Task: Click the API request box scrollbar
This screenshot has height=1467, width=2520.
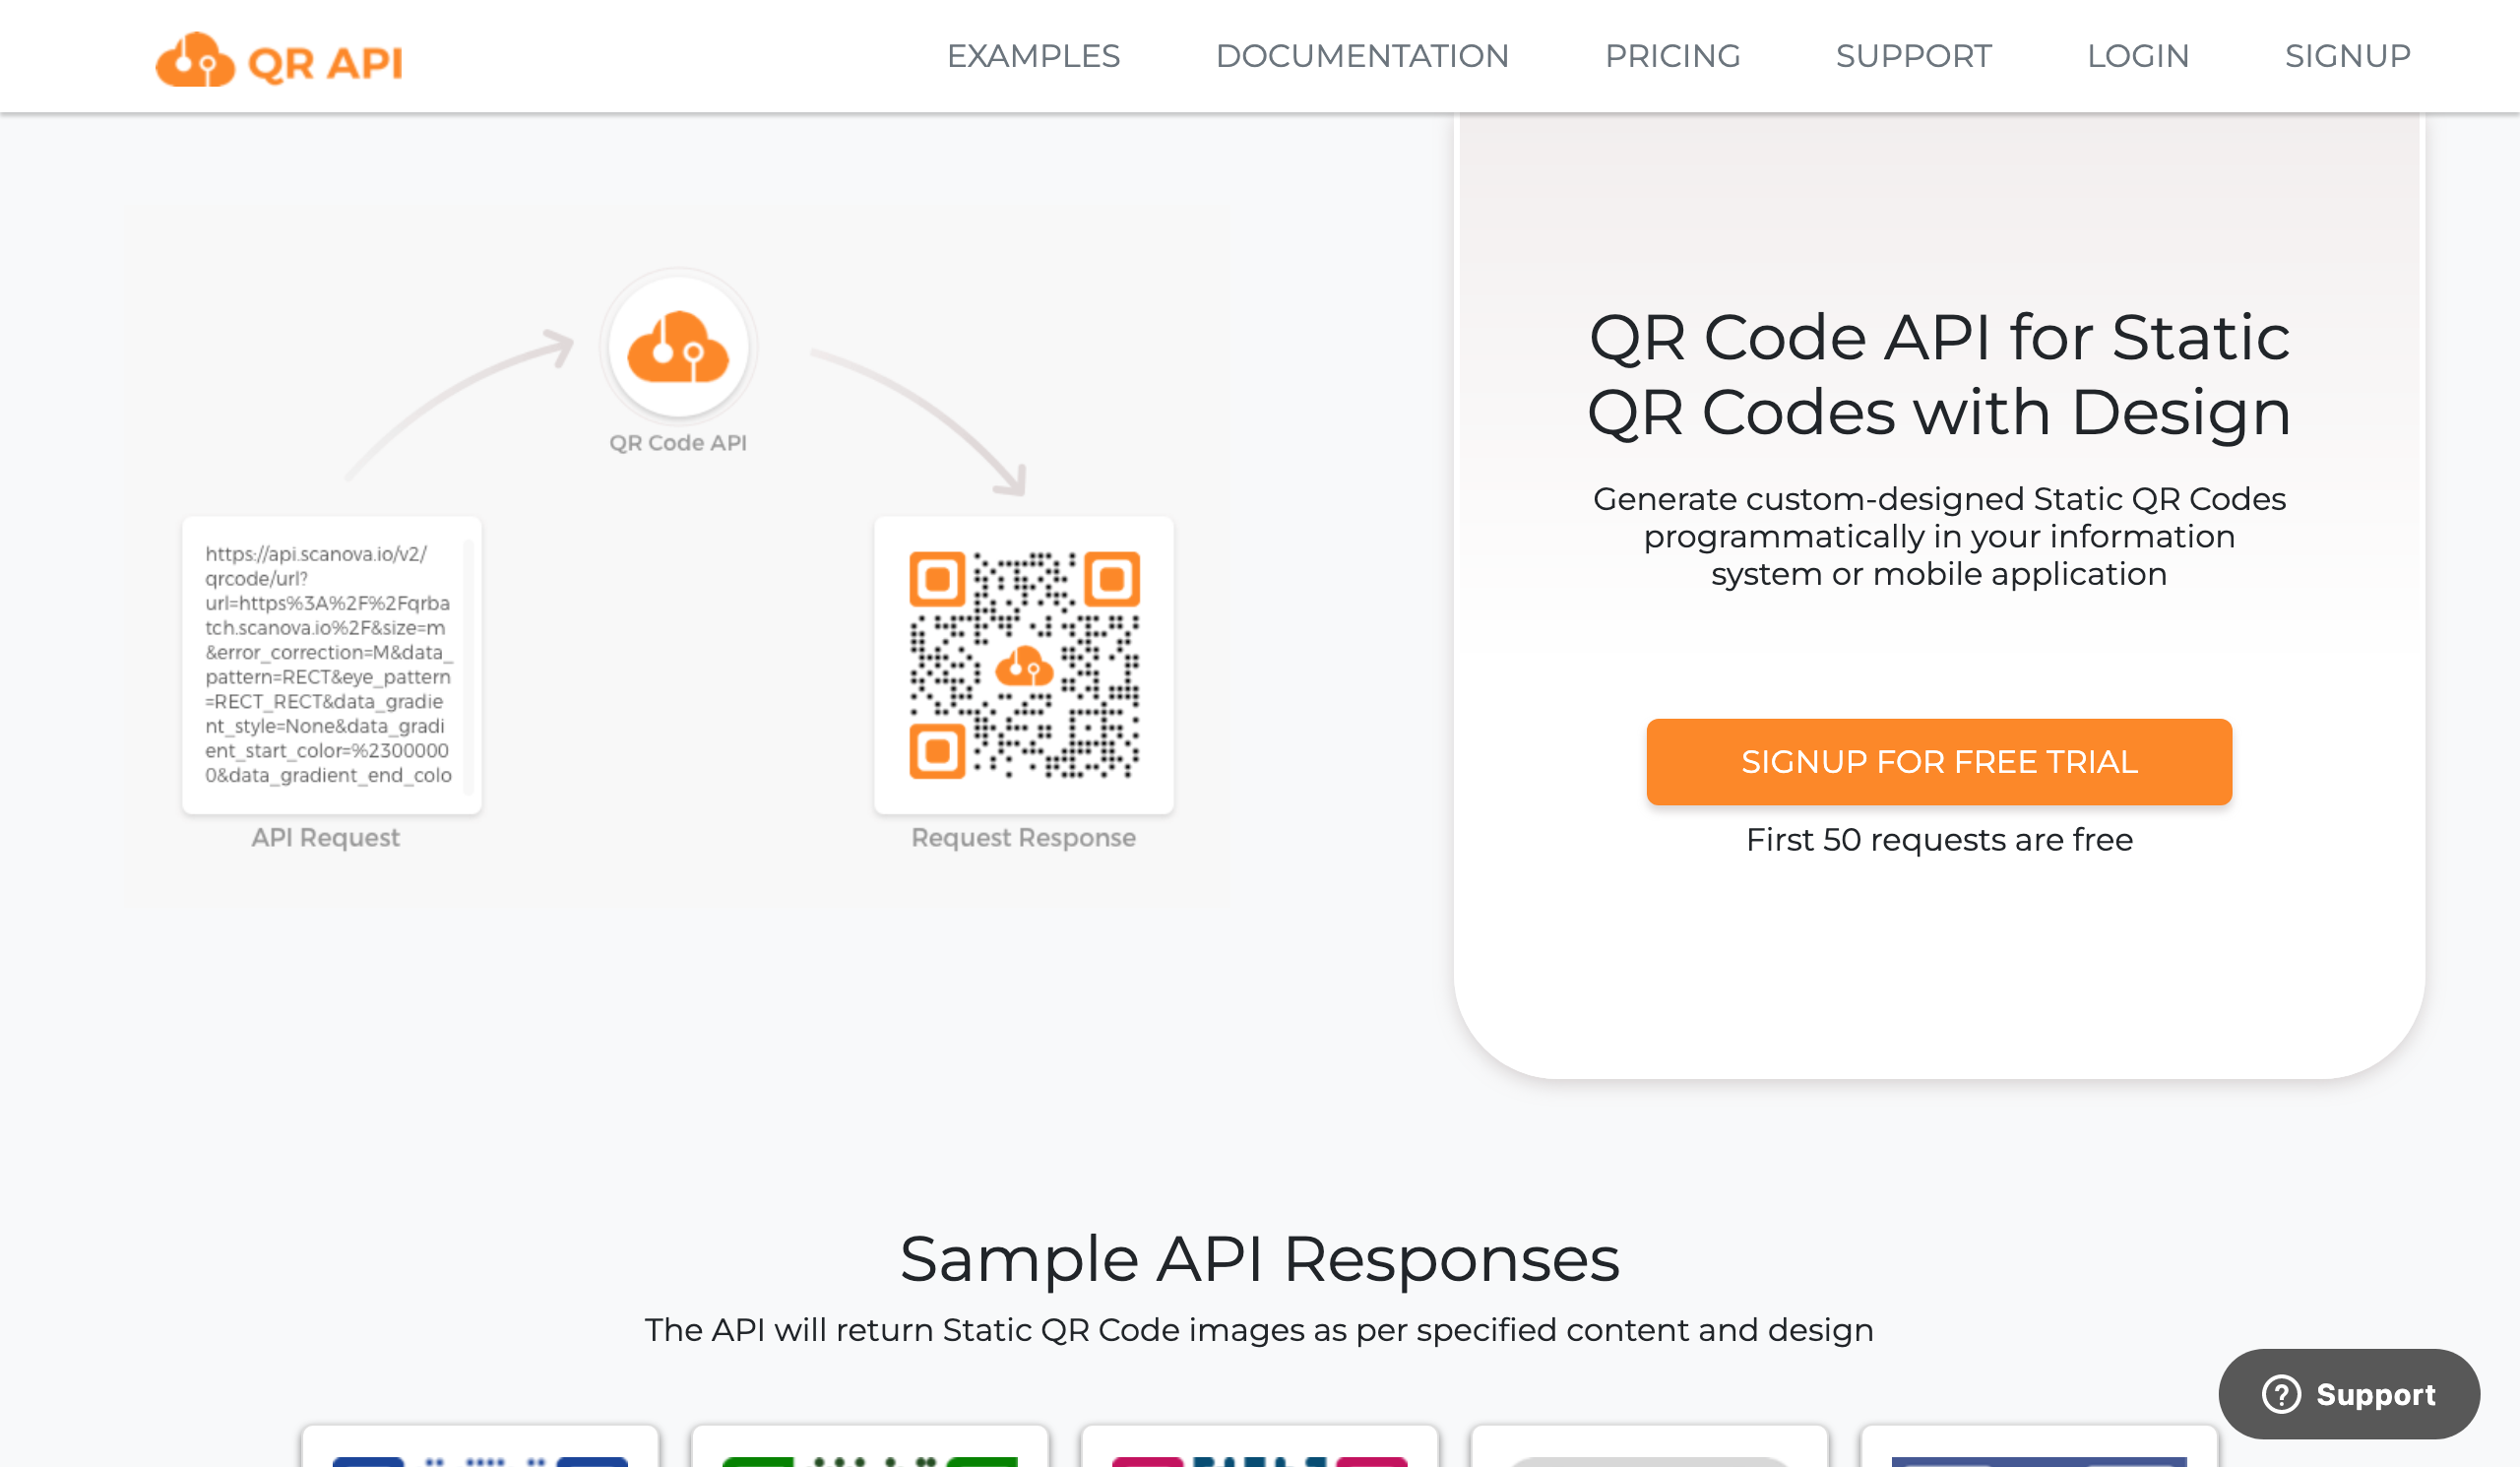Action: point(468,665)
